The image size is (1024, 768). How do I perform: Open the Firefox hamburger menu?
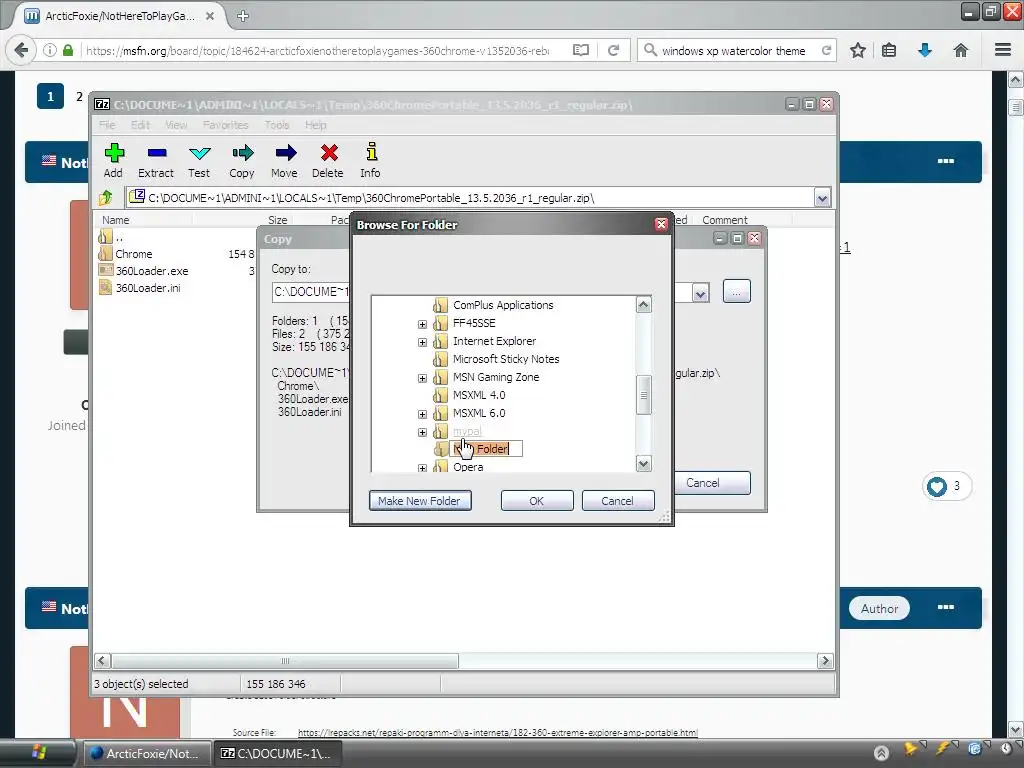pyautogui.click(x=1002, y=50)
